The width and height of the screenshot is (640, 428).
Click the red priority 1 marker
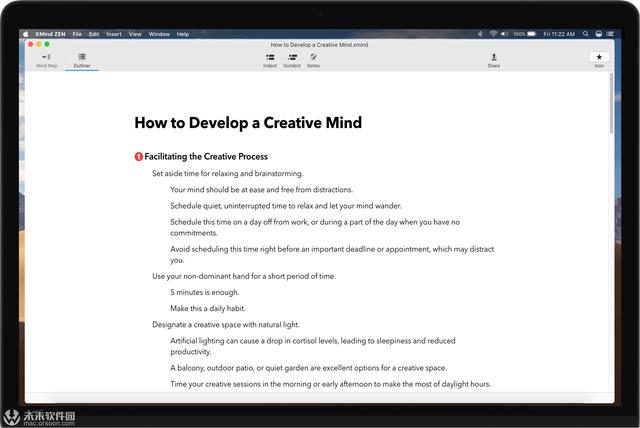click(139, 157)
